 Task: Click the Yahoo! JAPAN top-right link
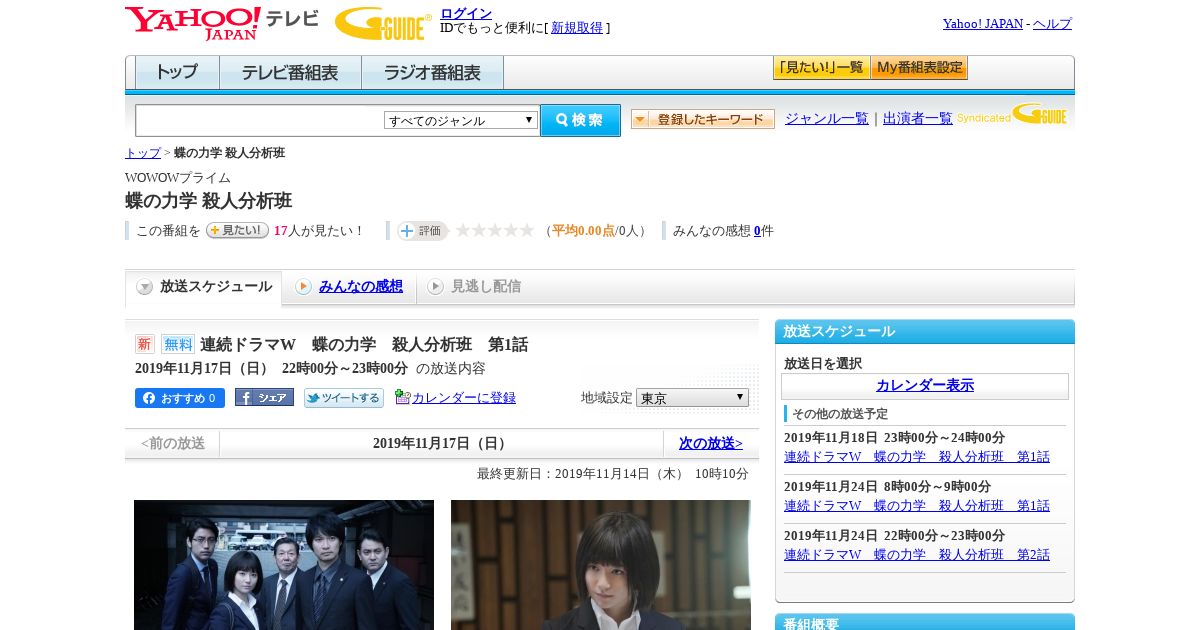click(x=983, y=24)
